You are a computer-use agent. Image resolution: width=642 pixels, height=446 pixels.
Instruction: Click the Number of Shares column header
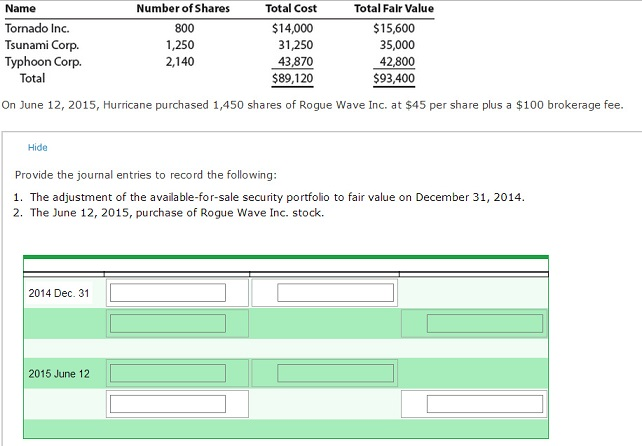pyautogui.click(x=183, y=9)
